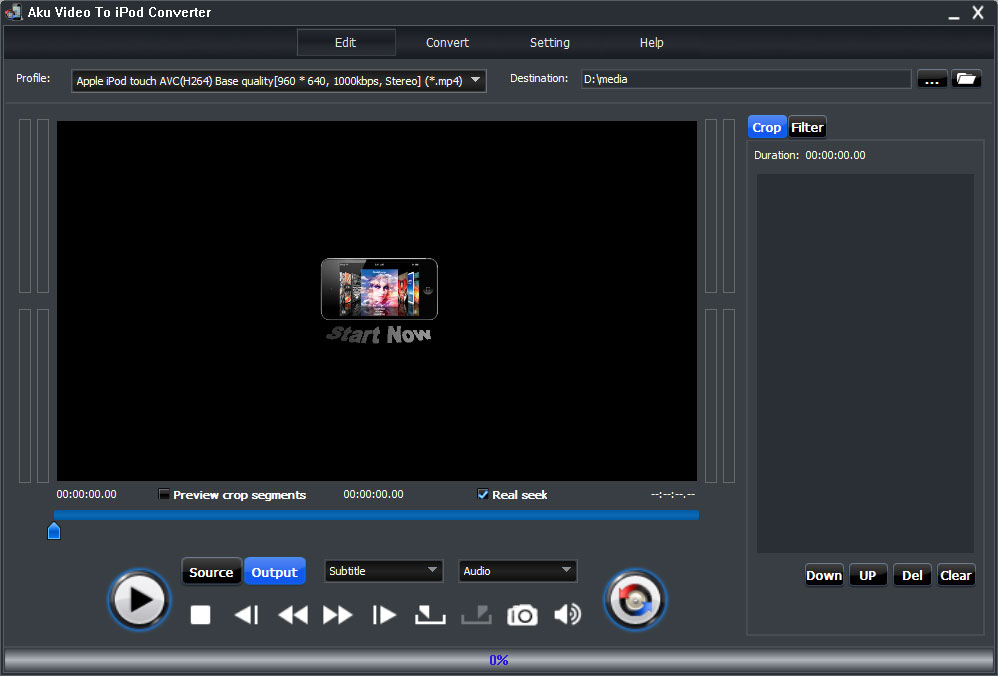Switch preview to Source view
Image resolution: width=998 pixels, height=676 pixels.
(211, 572)
